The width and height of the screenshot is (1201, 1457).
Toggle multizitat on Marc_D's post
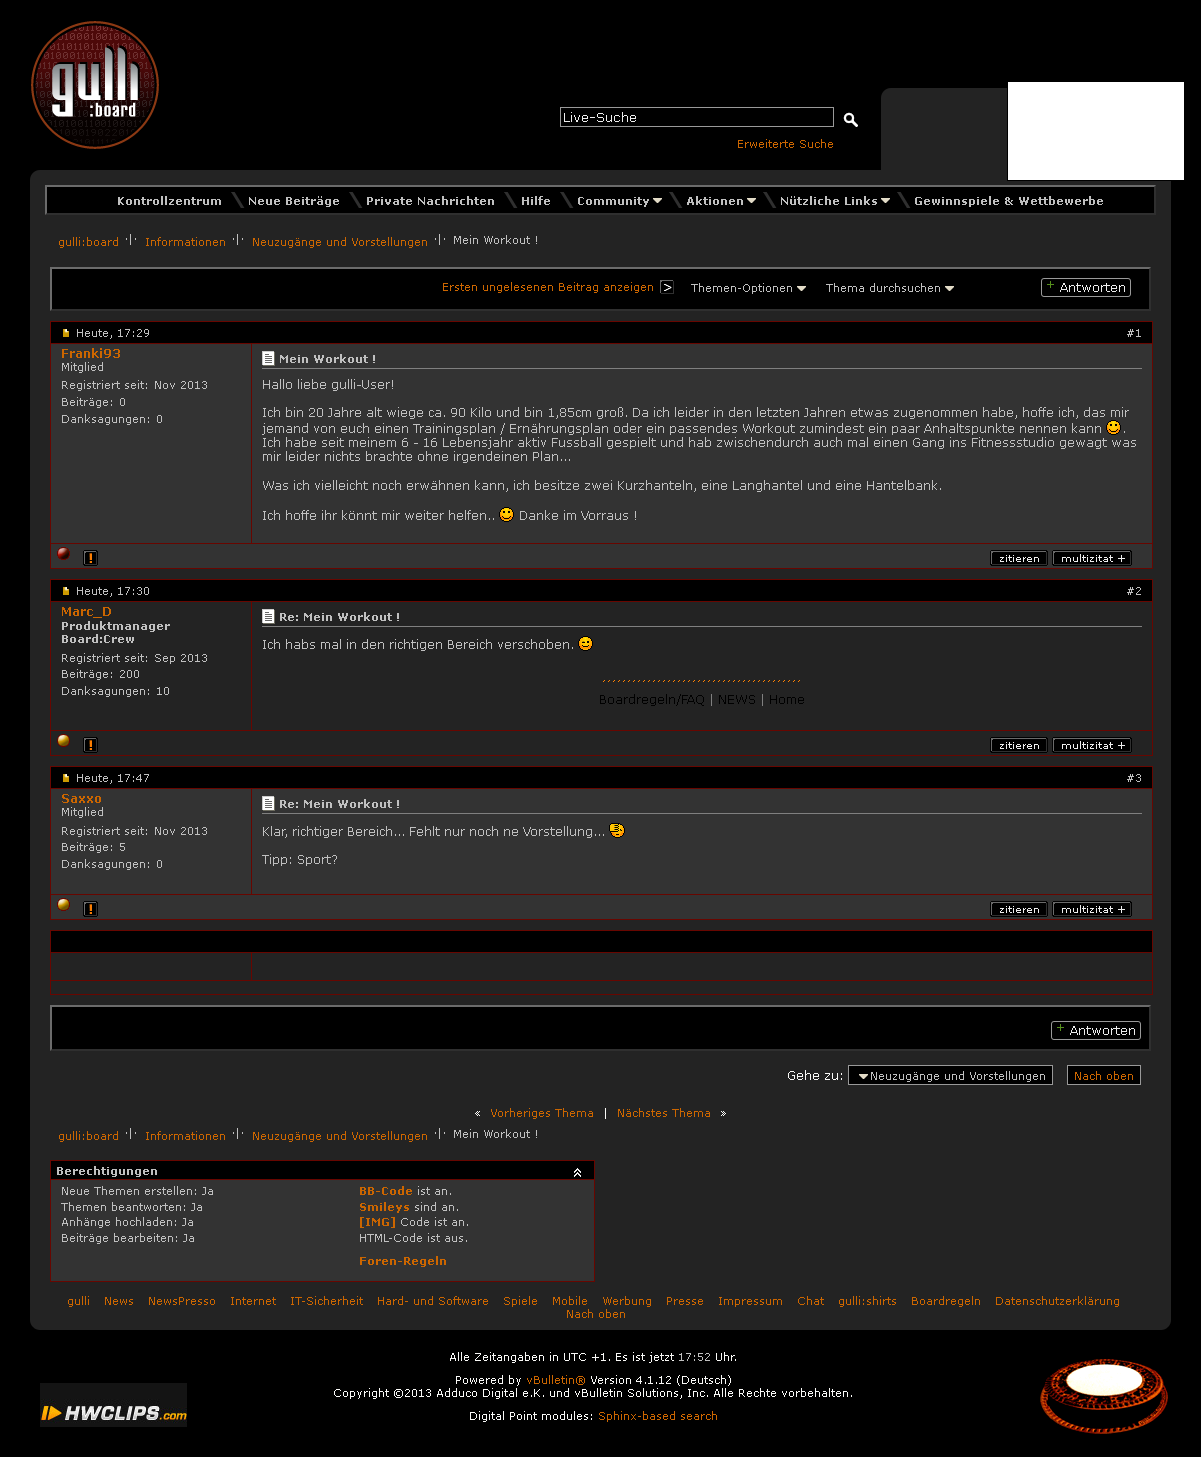pos(1092,746)
